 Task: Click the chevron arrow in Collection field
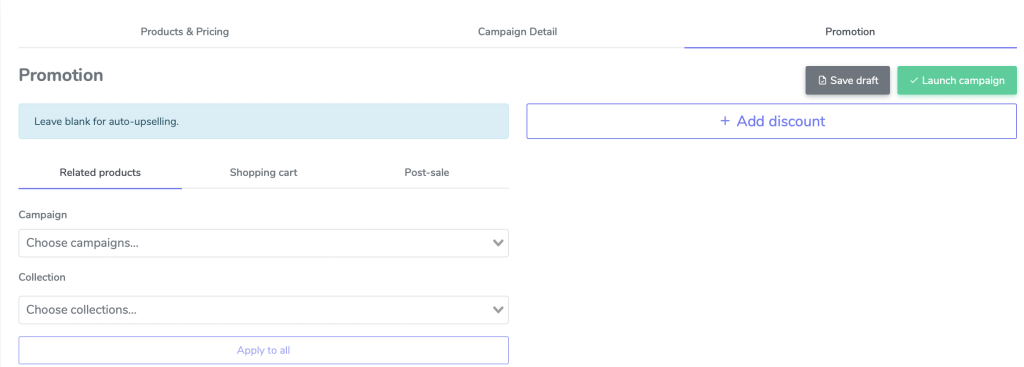coord(498,310)
